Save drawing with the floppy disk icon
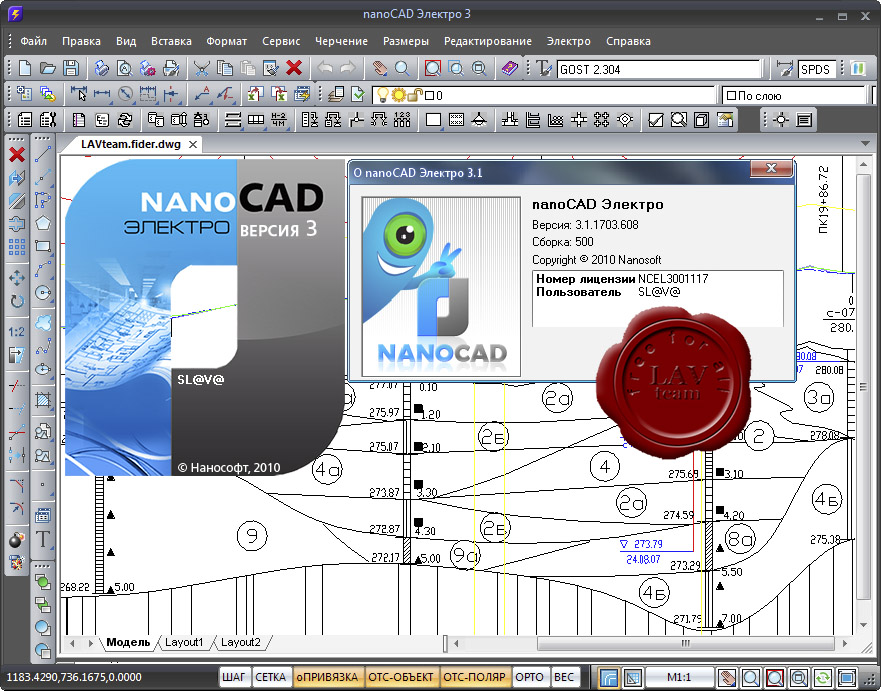This screenshot has height=691, width=881. tap(70, 69)
